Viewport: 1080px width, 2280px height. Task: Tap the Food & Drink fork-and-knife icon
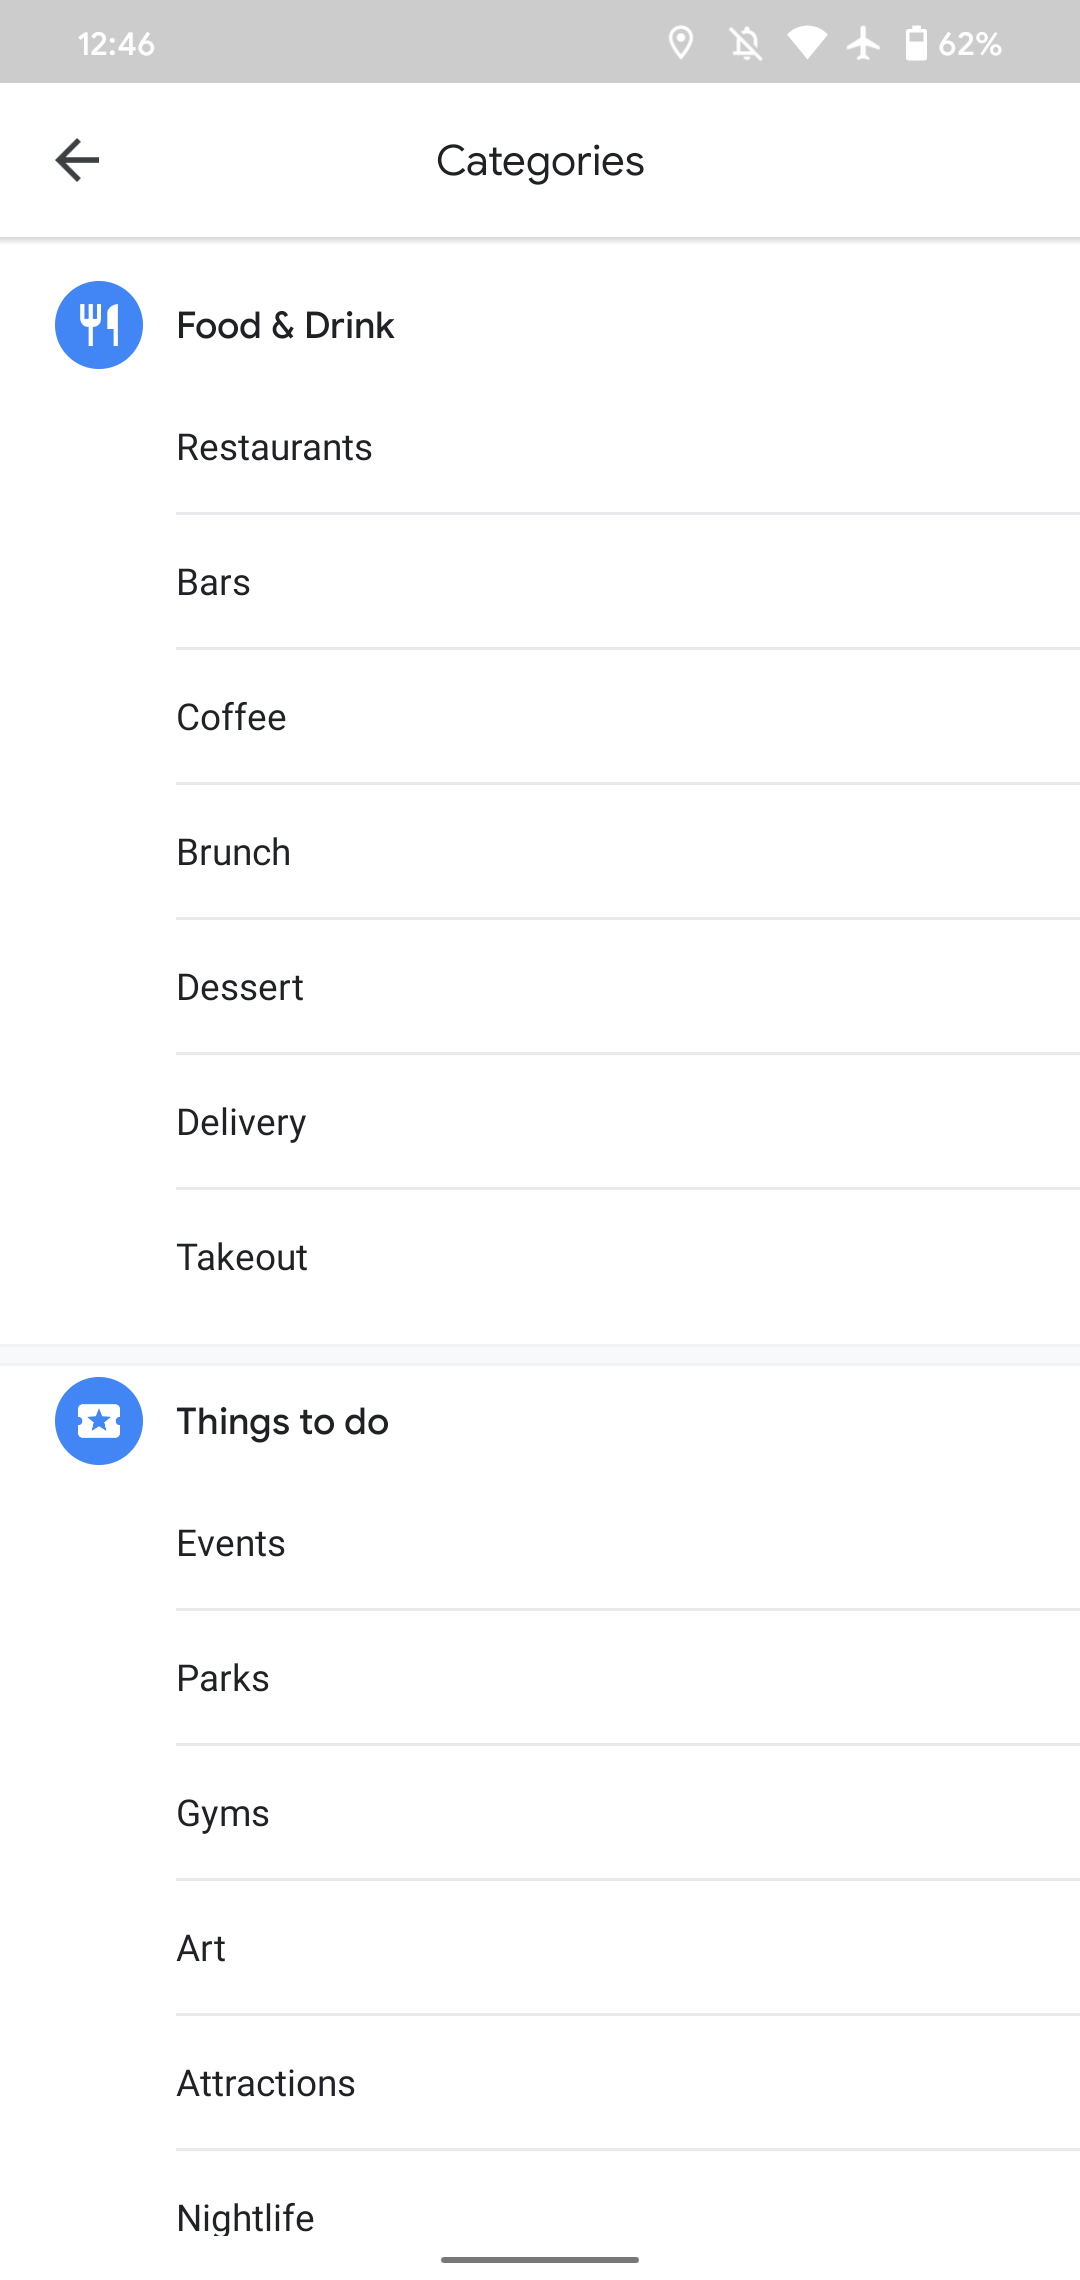(x=99, y=325)
